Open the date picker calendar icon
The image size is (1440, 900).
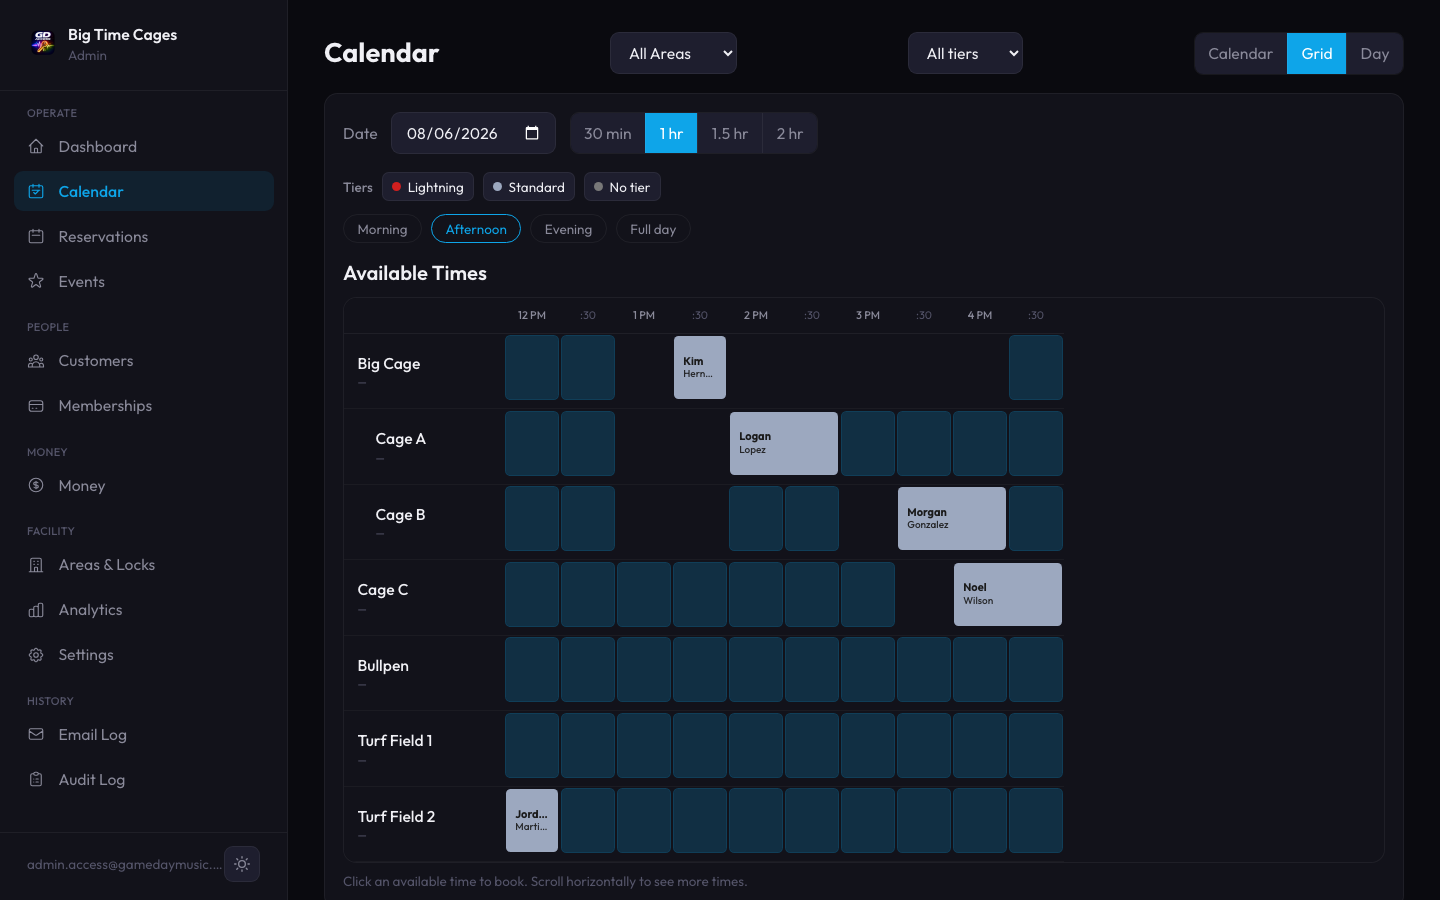[532, 133]
